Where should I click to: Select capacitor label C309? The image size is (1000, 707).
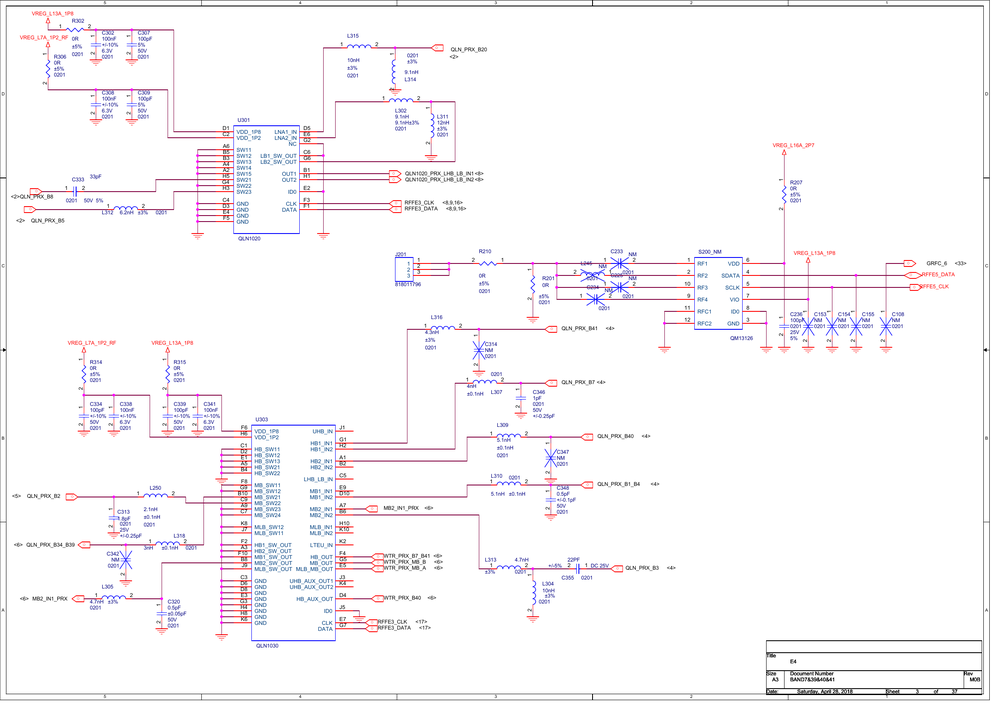coord(144,93)
